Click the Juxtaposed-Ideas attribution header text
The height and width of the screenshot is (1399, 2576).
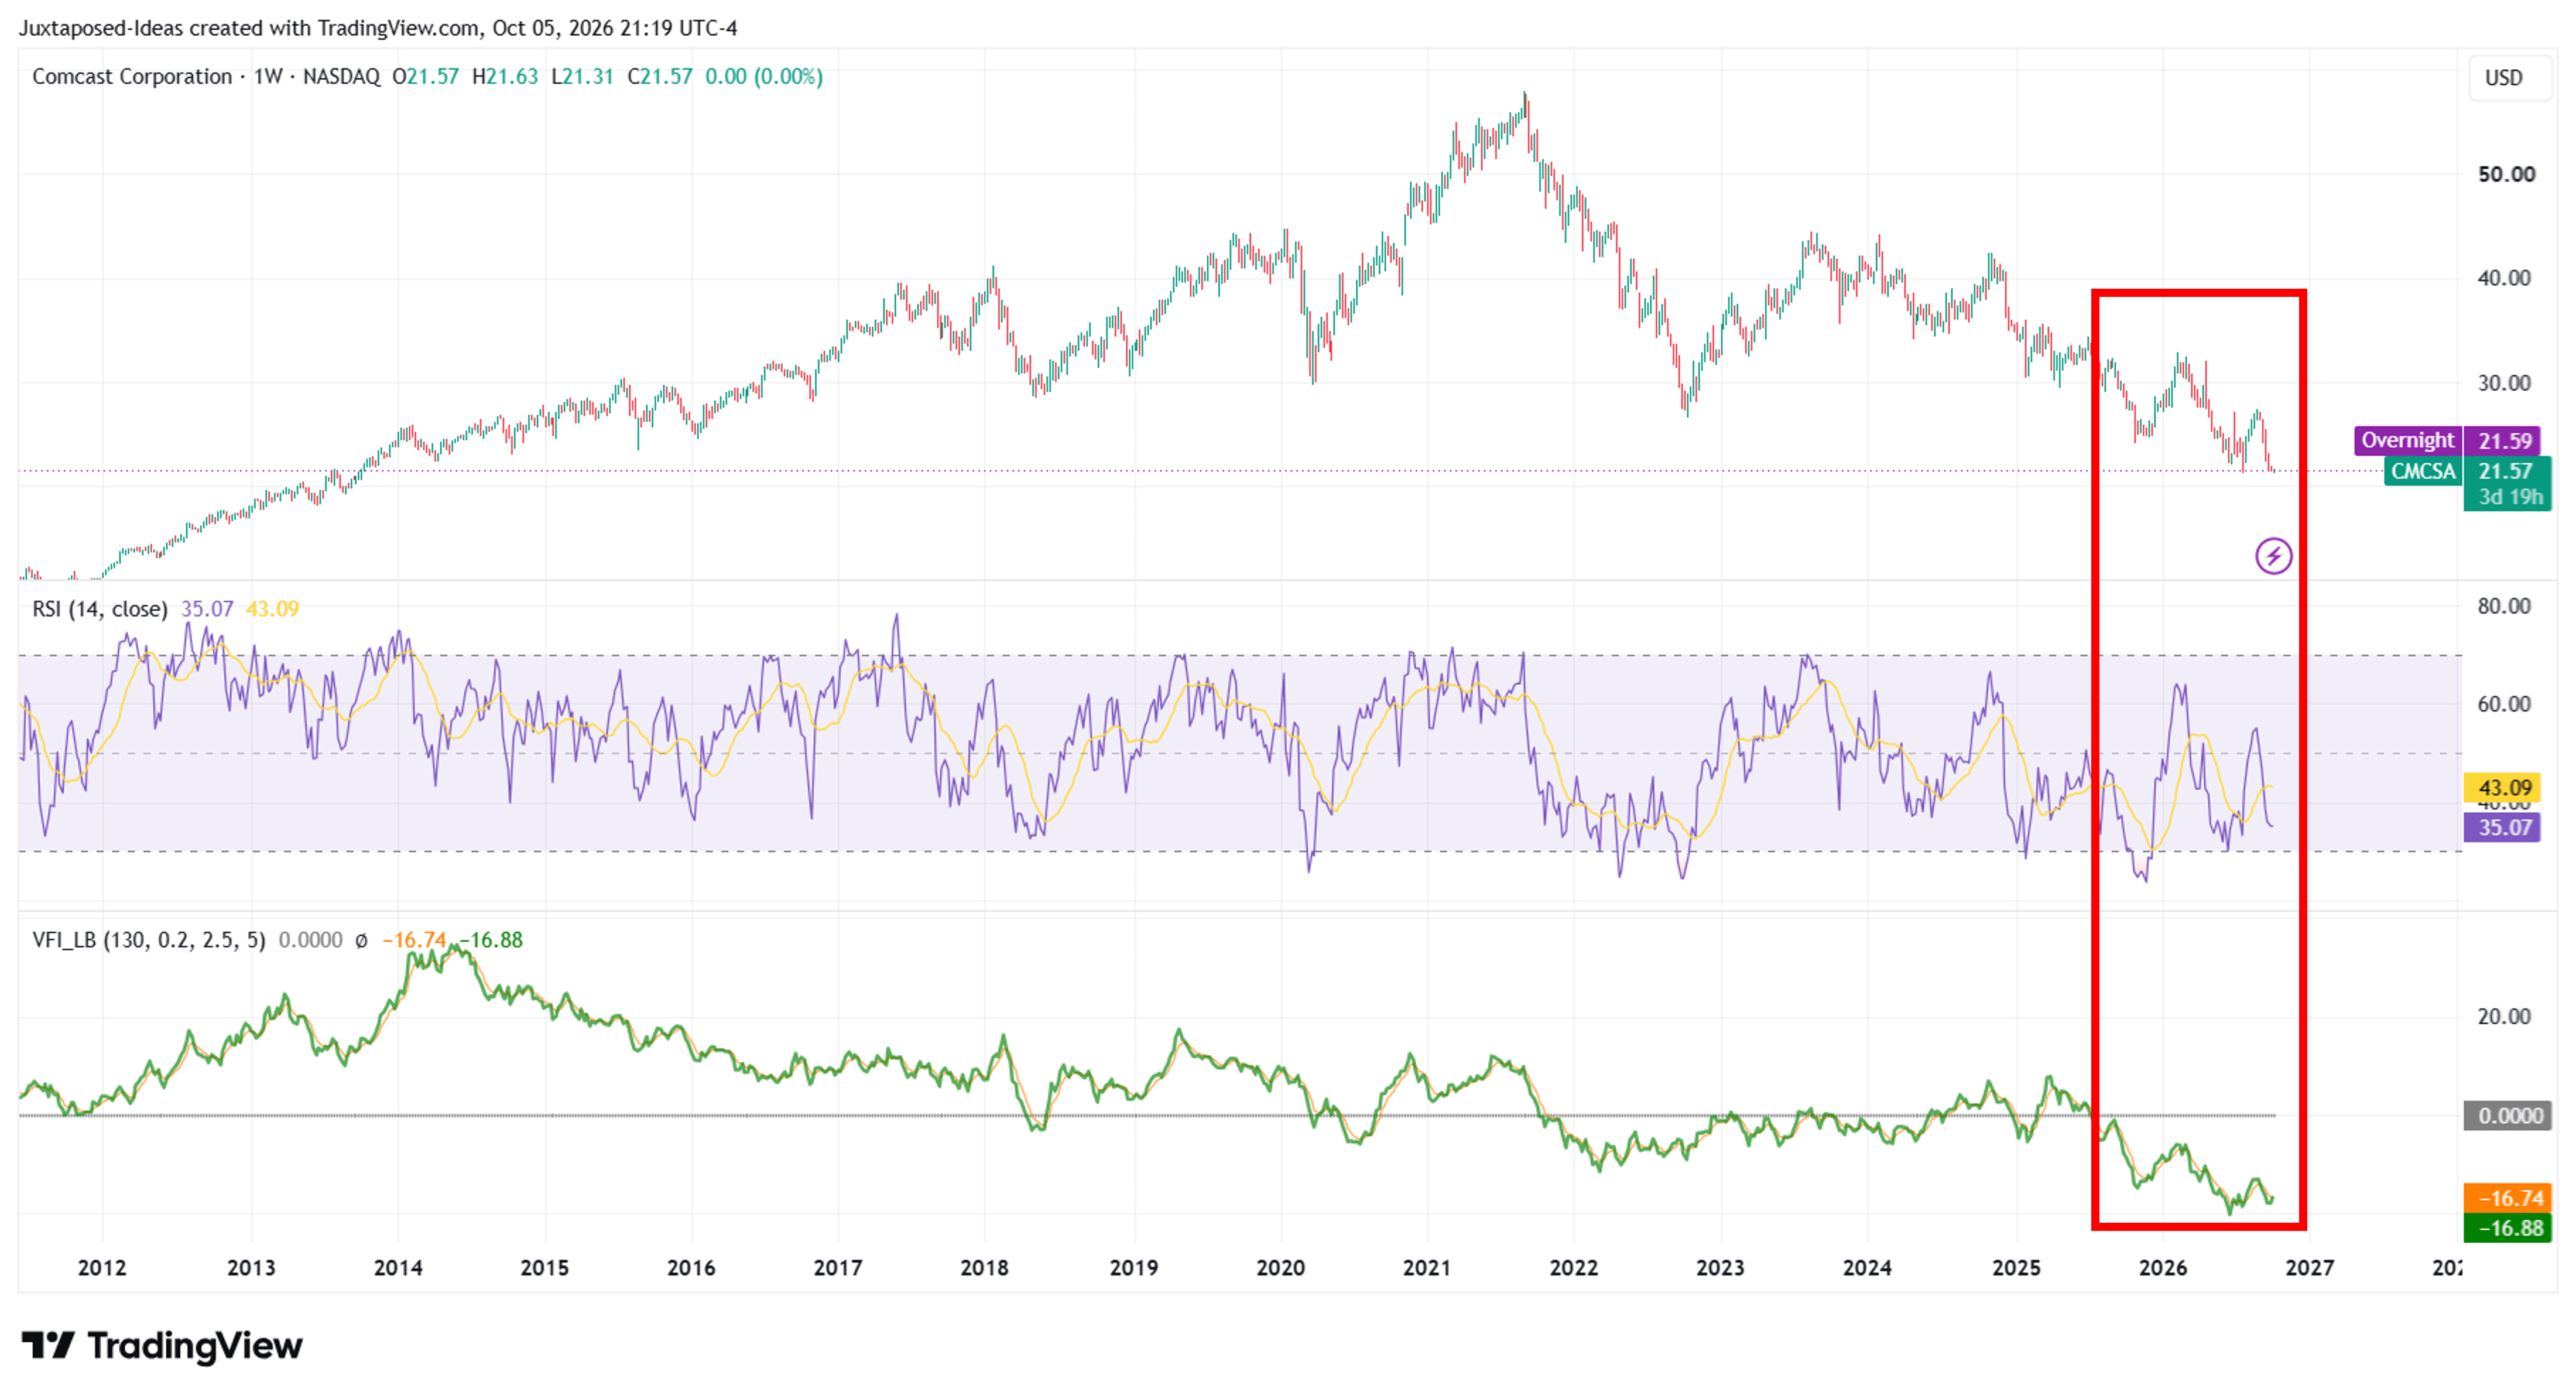(x=378, y=28)
